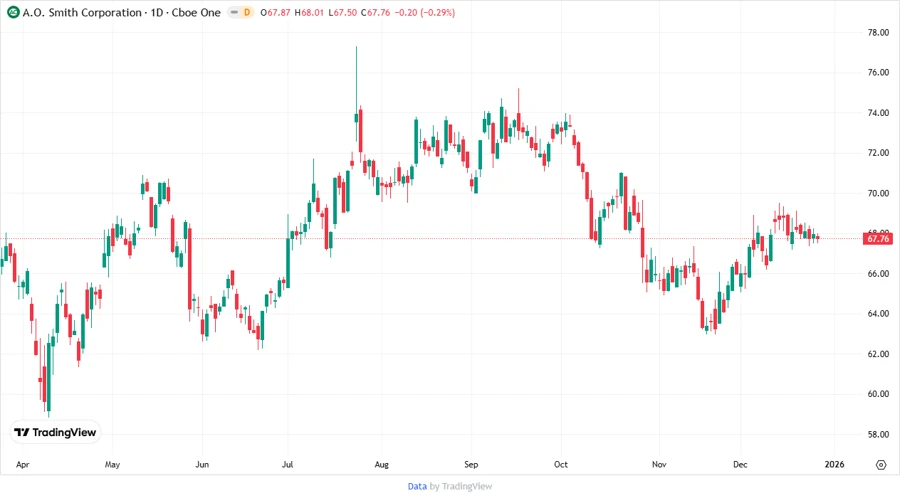
Task: Click the May label on time axis
Action: pos(112,465)
